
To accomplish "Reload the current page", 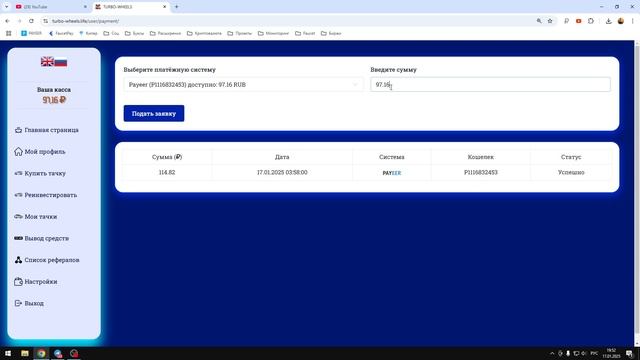I will pyautogui.click(x=31, y=21).
